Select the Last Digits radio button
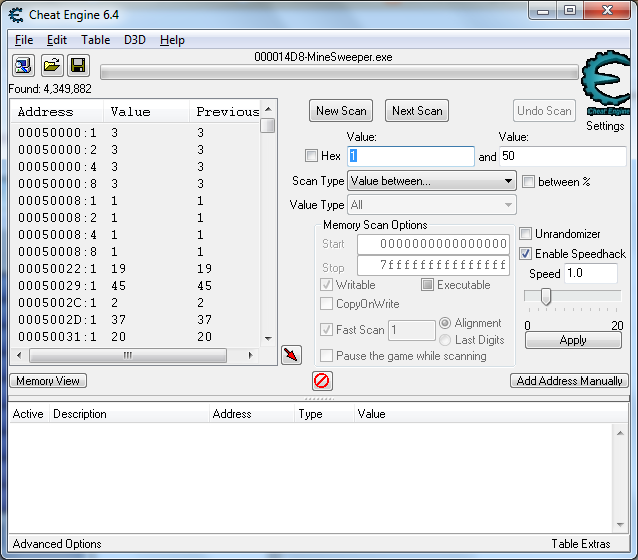This screenshot has width=638, height=560. (445, 340)
